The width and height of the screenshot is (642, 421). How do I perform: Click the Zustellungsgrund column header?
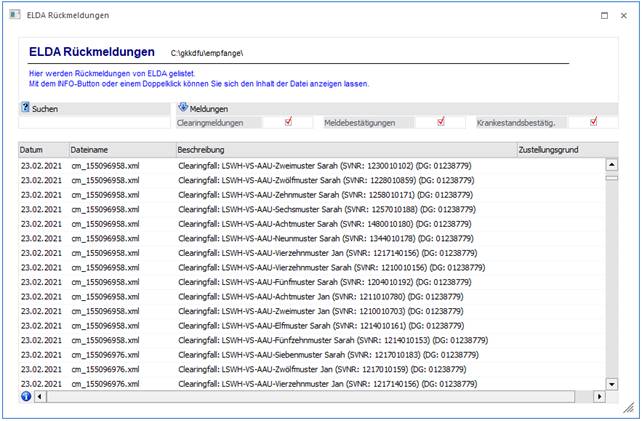tap(560, 149)
